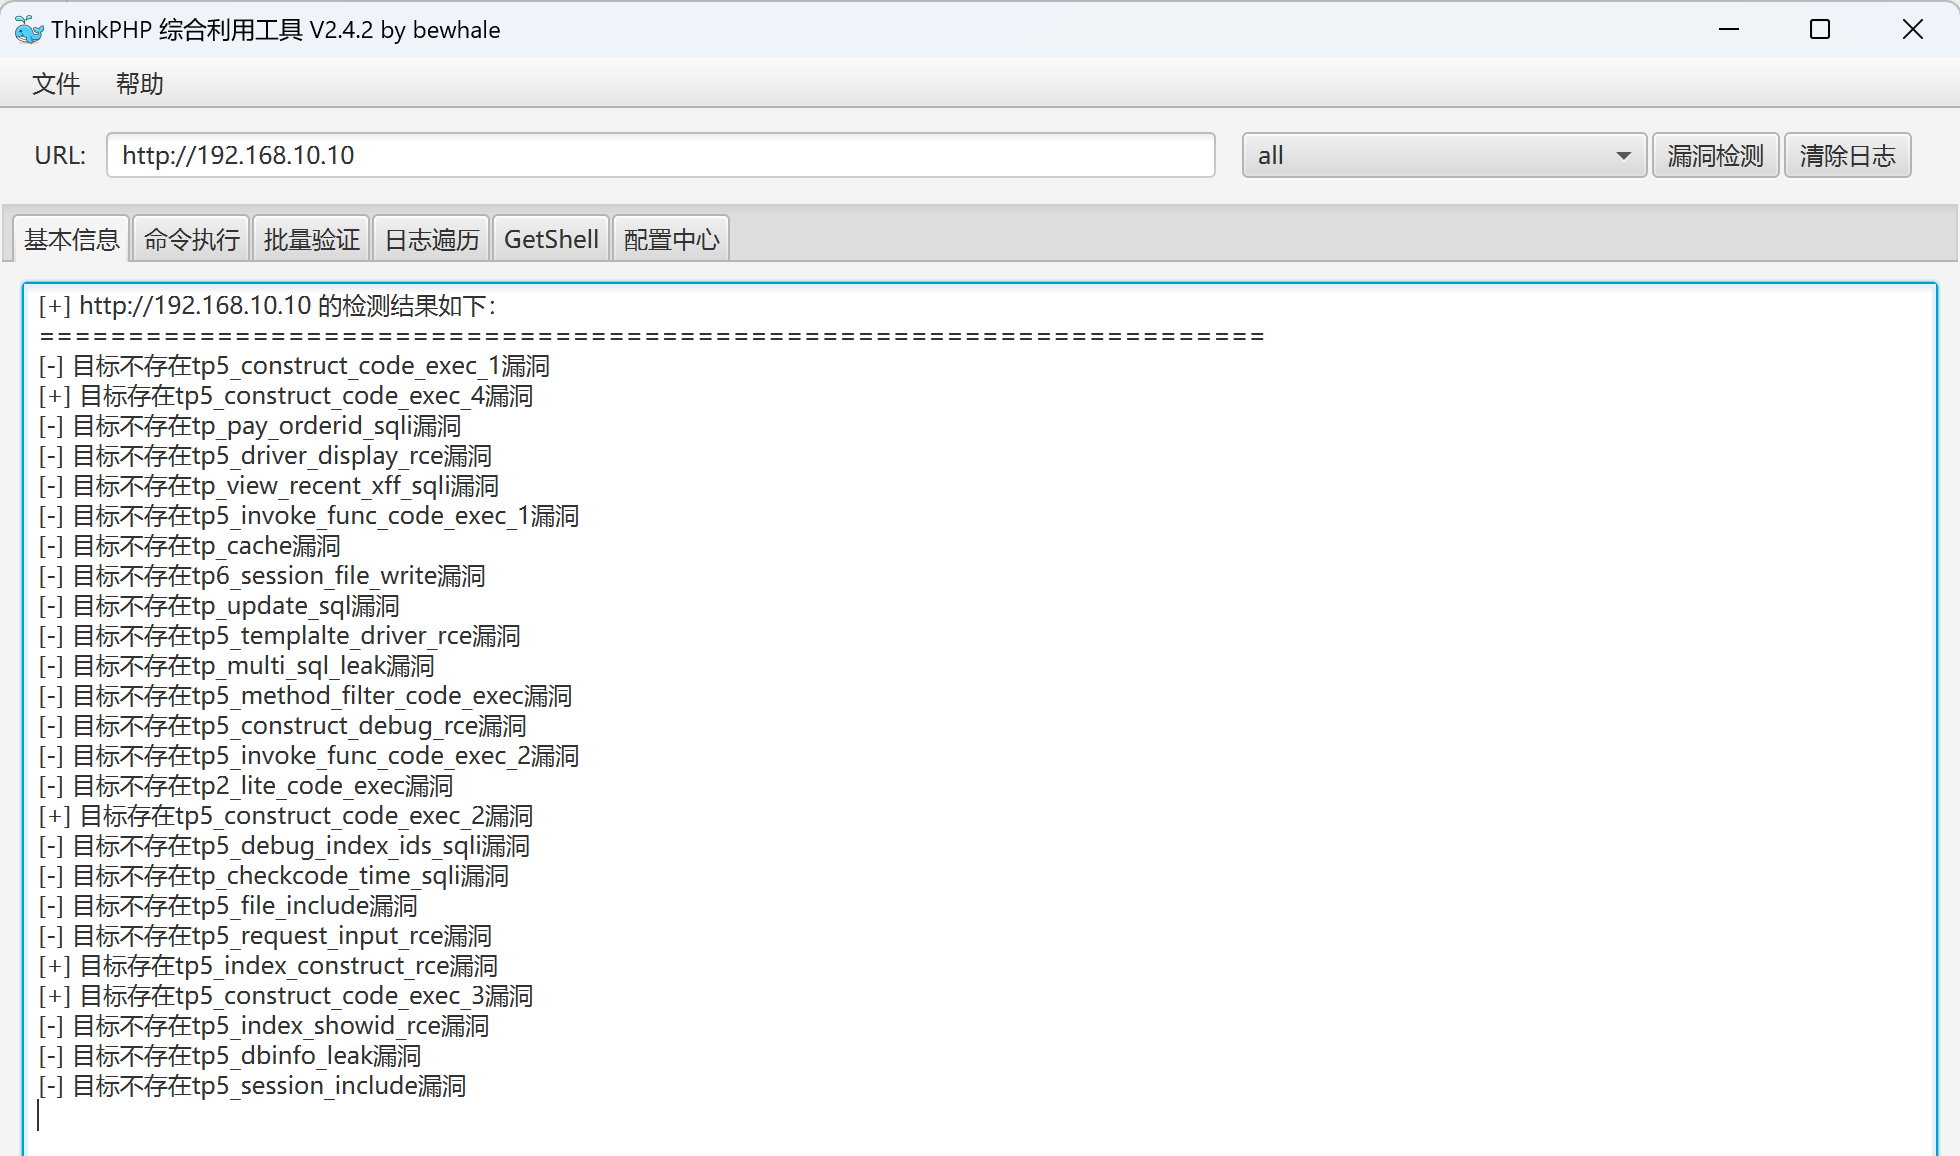The height and width of the screenshot is (1156, 1960).
Task: Click the URL input field
Action: click(x=660, y=156)
